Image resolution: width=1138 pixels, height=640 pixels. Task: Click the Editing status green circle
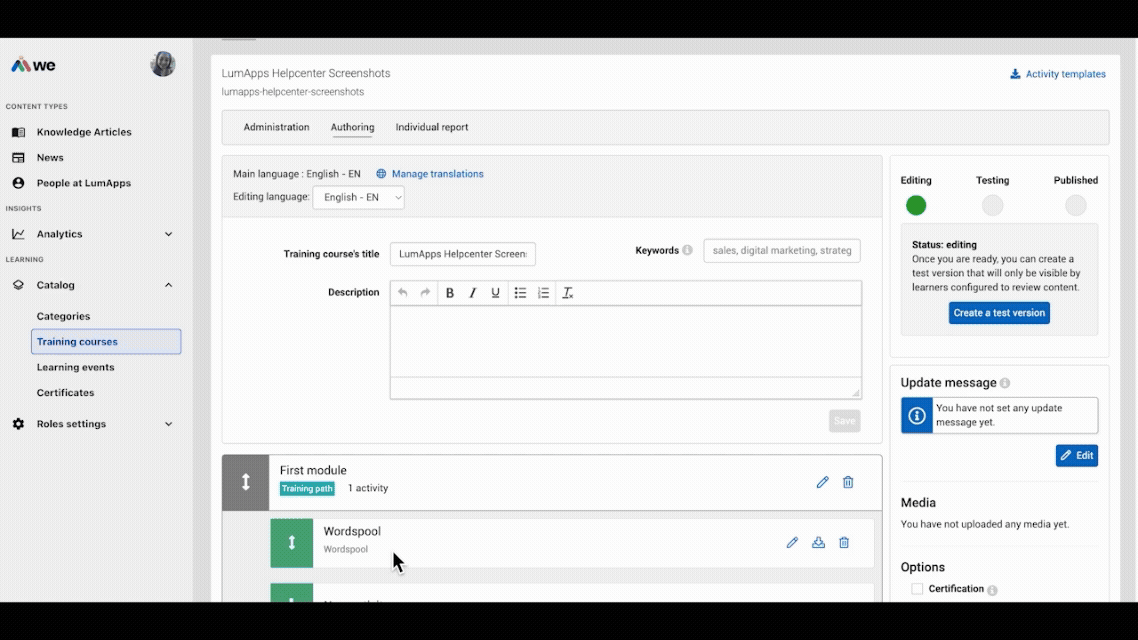[x=916, y=206]
